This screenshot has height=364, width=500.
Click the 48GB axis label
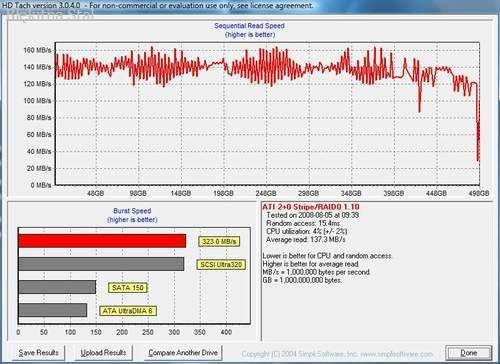[96, 193]
